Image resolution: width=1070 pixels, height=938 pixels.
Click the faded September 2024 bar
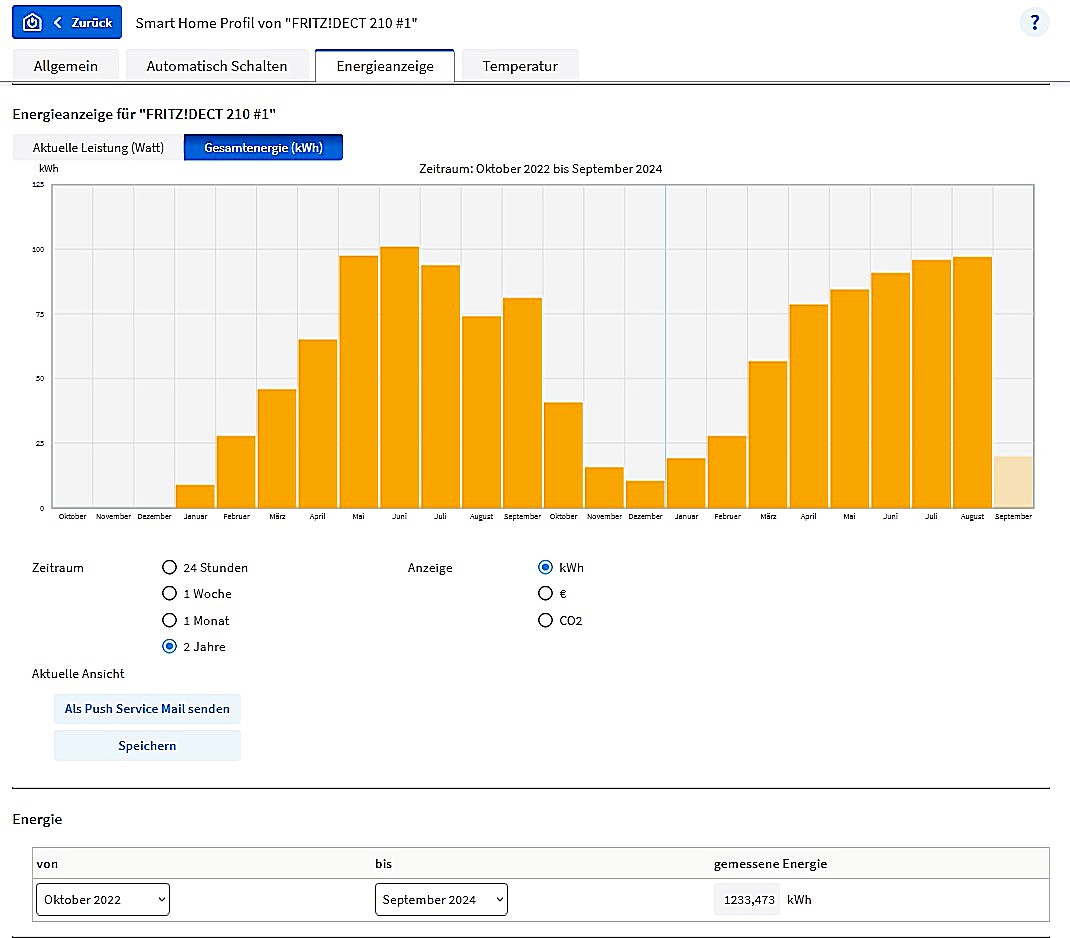1013,482
